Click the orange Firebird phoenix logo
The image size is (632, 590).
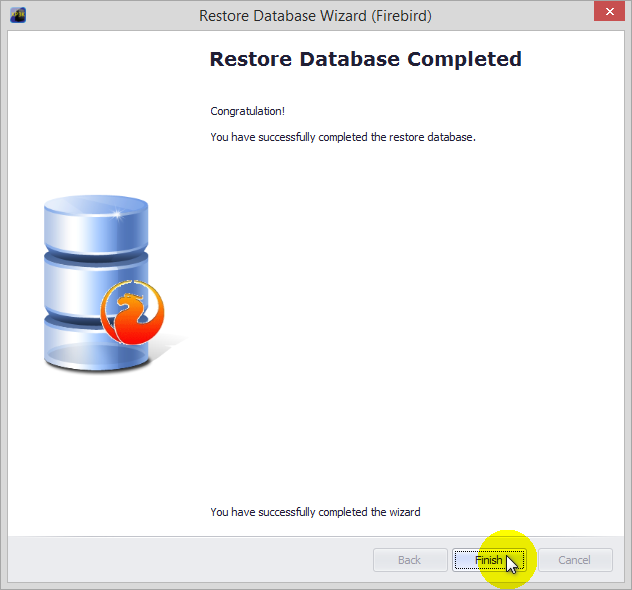[x=131, y=312]
